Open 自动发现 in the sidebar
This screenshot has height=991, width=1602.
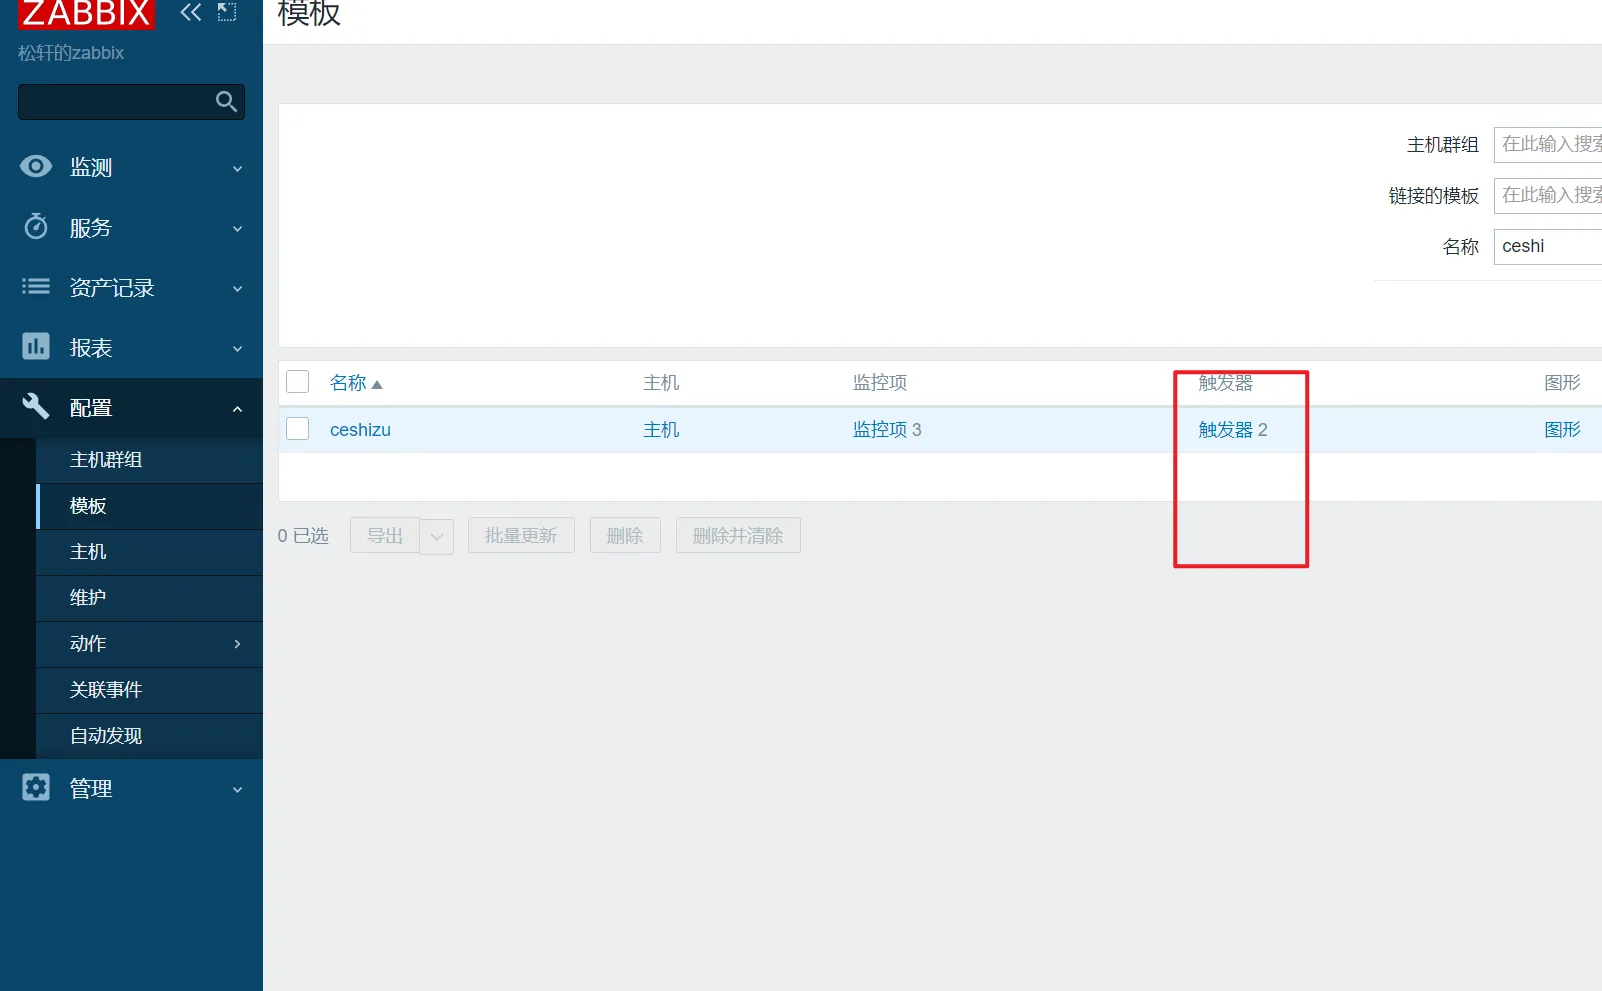coord(106,736)
